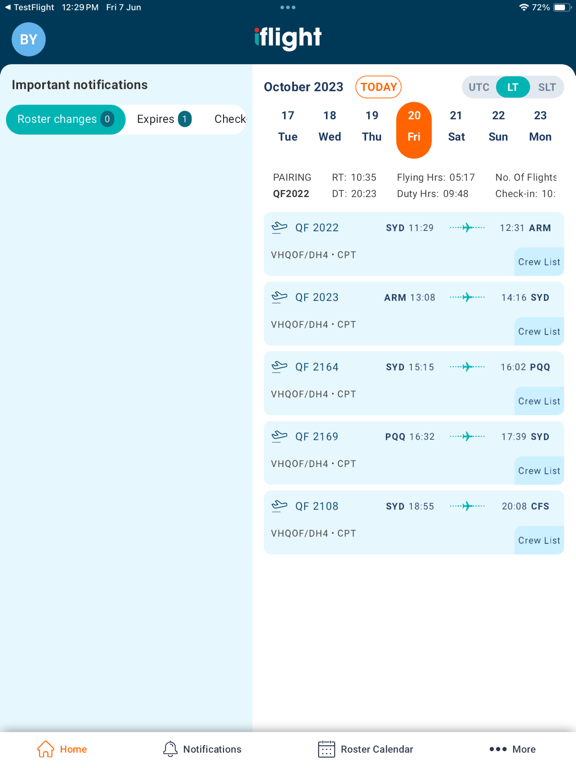The width and height of the screenshot is (576, 768).
Task: Open the Home tab label
Action: [x=73, y=749]
